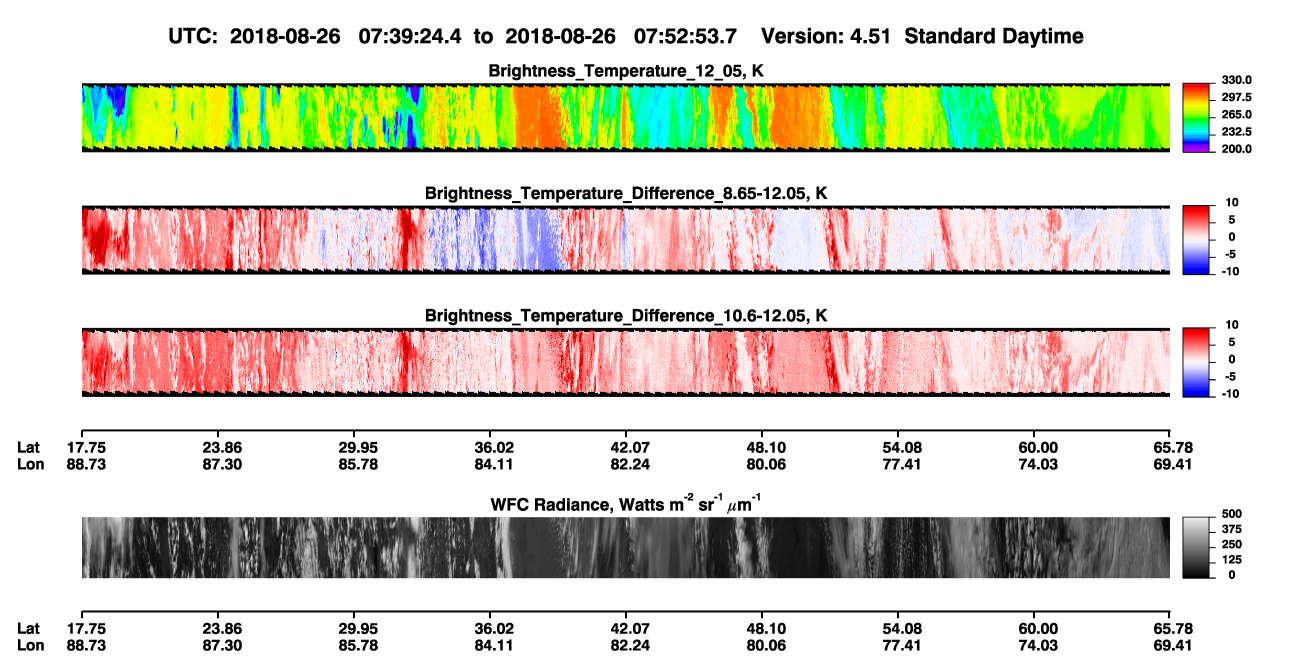Click the 'Brightness_Temperature_Difference_8.65-12.05, K' title
The height and width of the screenshot is (667, 1300).
[626, 193]
